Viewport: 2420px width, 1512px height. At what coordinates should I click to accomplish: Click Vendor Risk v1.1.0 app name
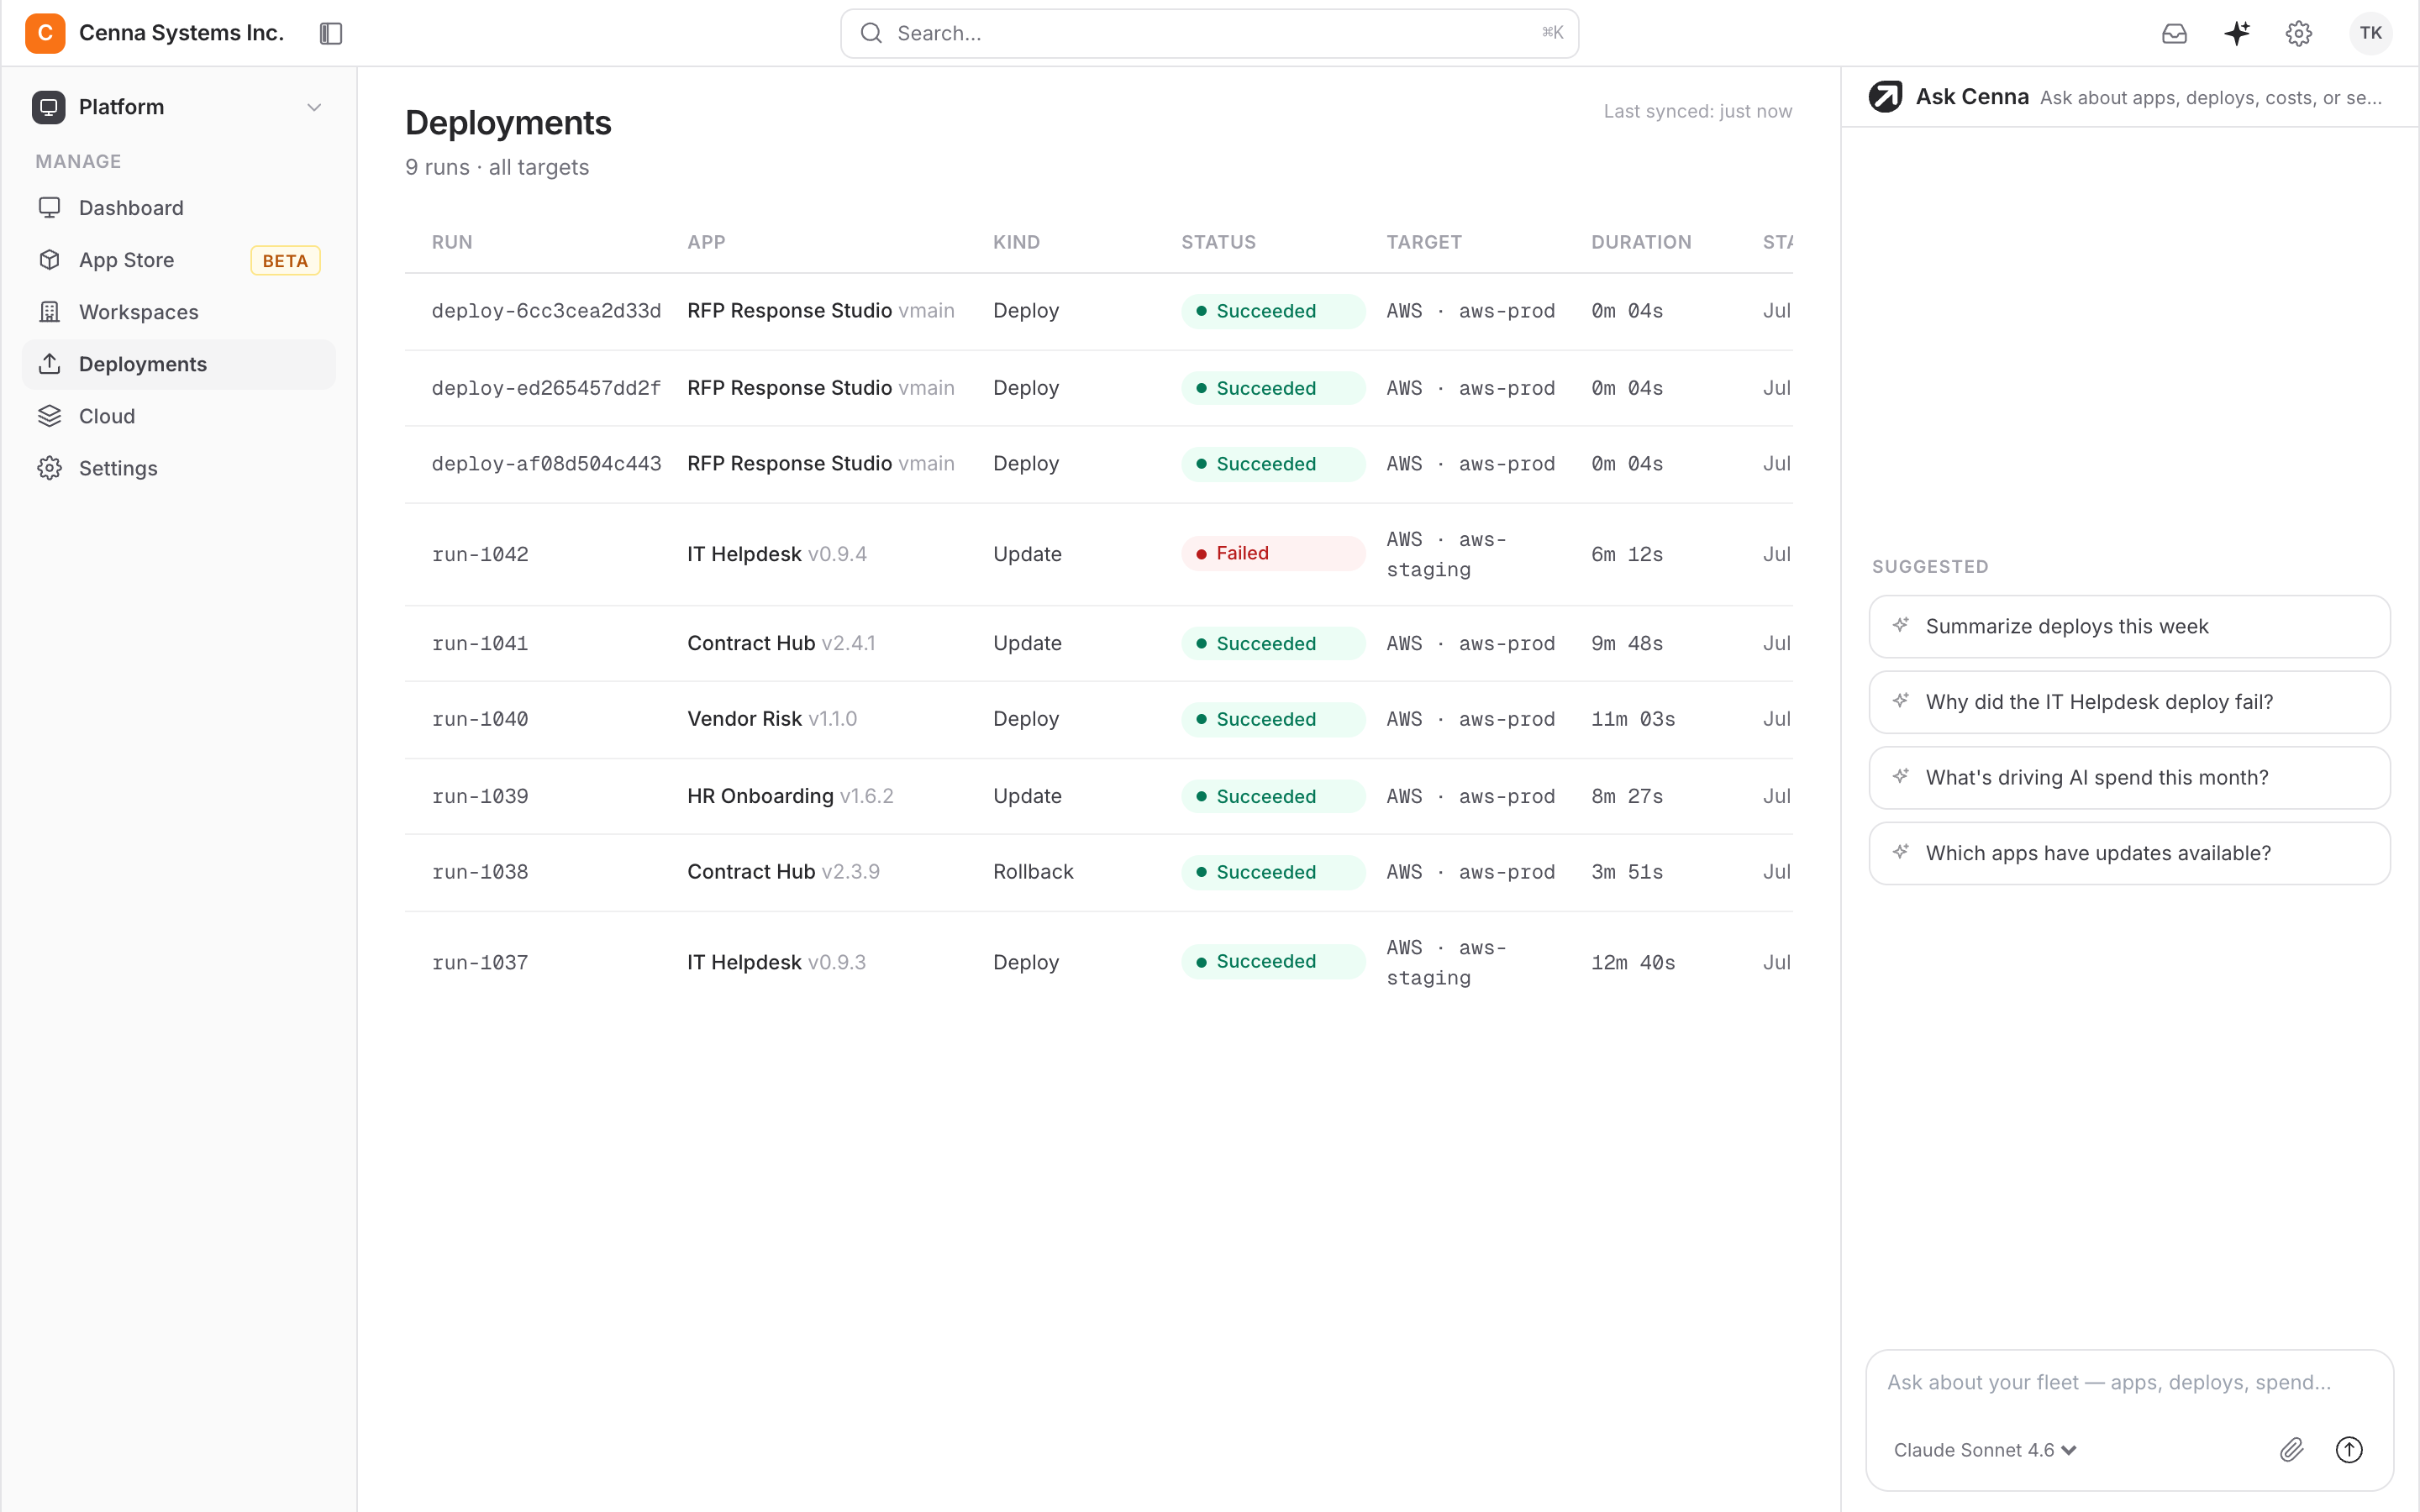click(771, 719)
